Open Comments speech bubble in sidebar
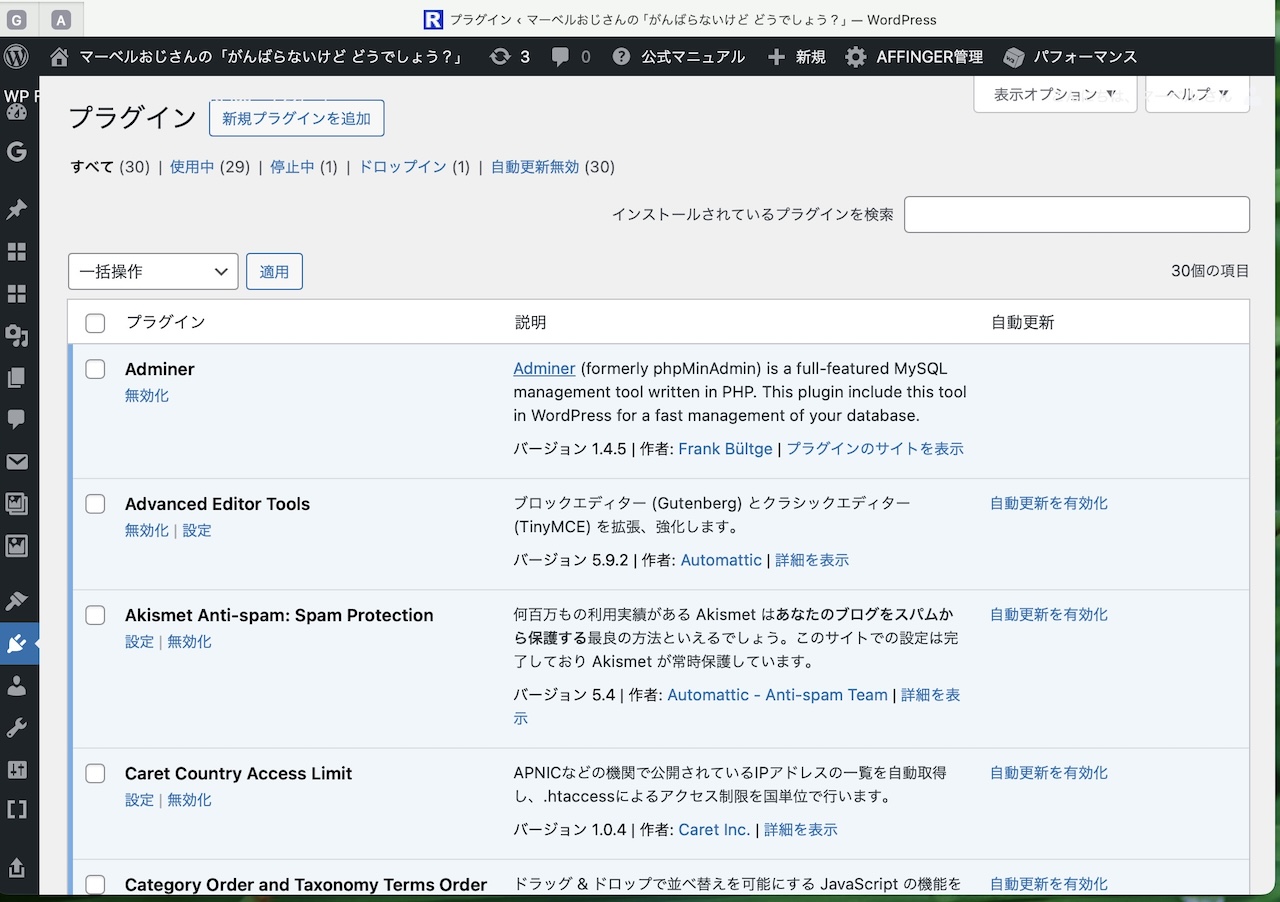This screenshot has height=902, width=1280. tap(17, 419)
